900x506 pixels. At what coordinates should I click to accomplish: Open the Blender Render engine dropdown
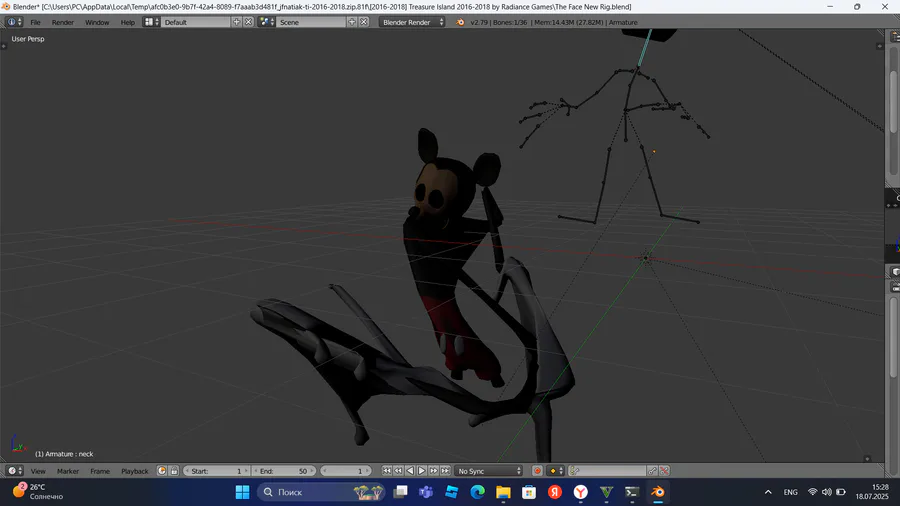coord(412,22)
